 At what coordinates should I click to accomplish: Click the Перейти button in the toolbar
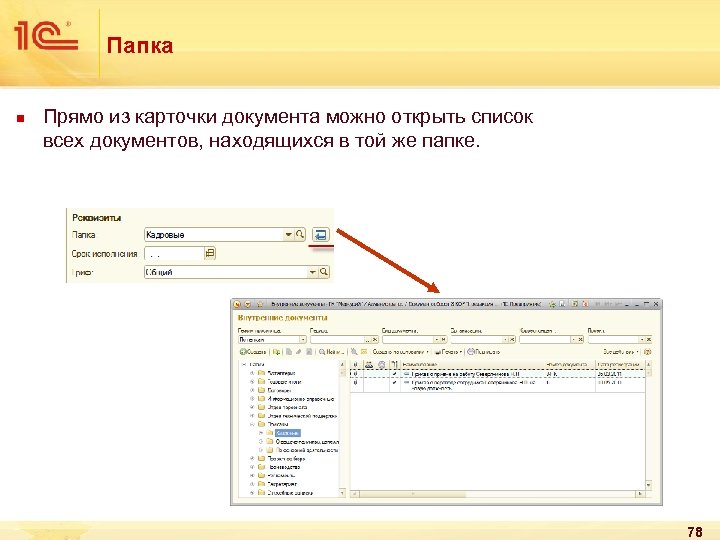click(x=484, y=352)
